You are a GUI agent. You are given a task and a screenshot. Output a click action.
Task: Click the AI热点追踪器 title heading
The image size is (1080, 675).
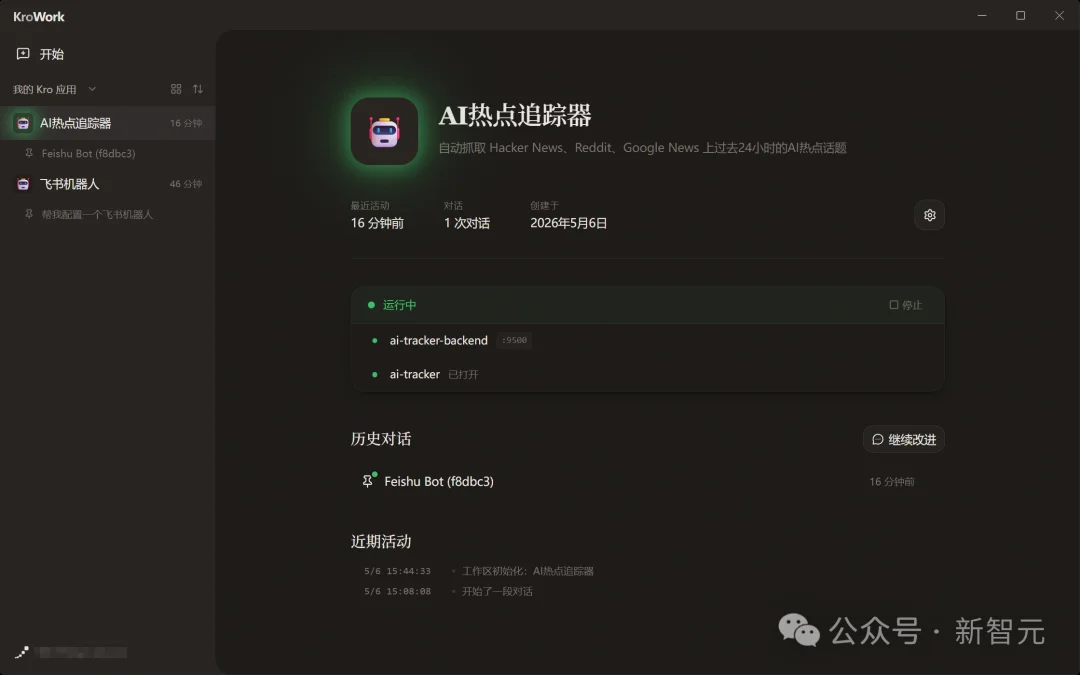coord(515,115)
